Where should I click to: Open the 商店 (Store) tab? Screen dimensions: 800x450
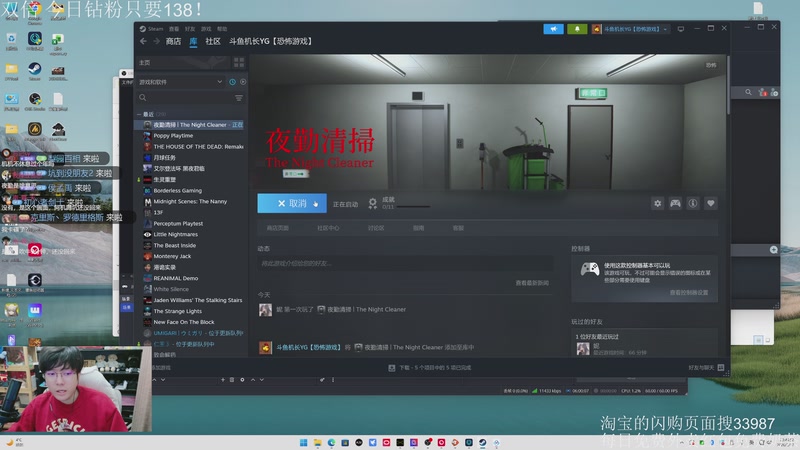click(173, 41)
